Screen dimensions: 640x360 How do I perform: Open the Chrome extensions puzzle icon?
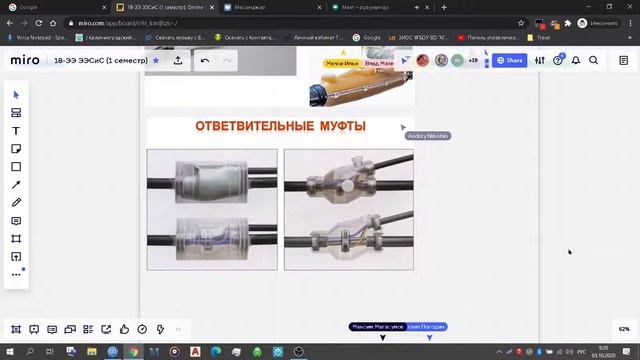pos(568,23)
